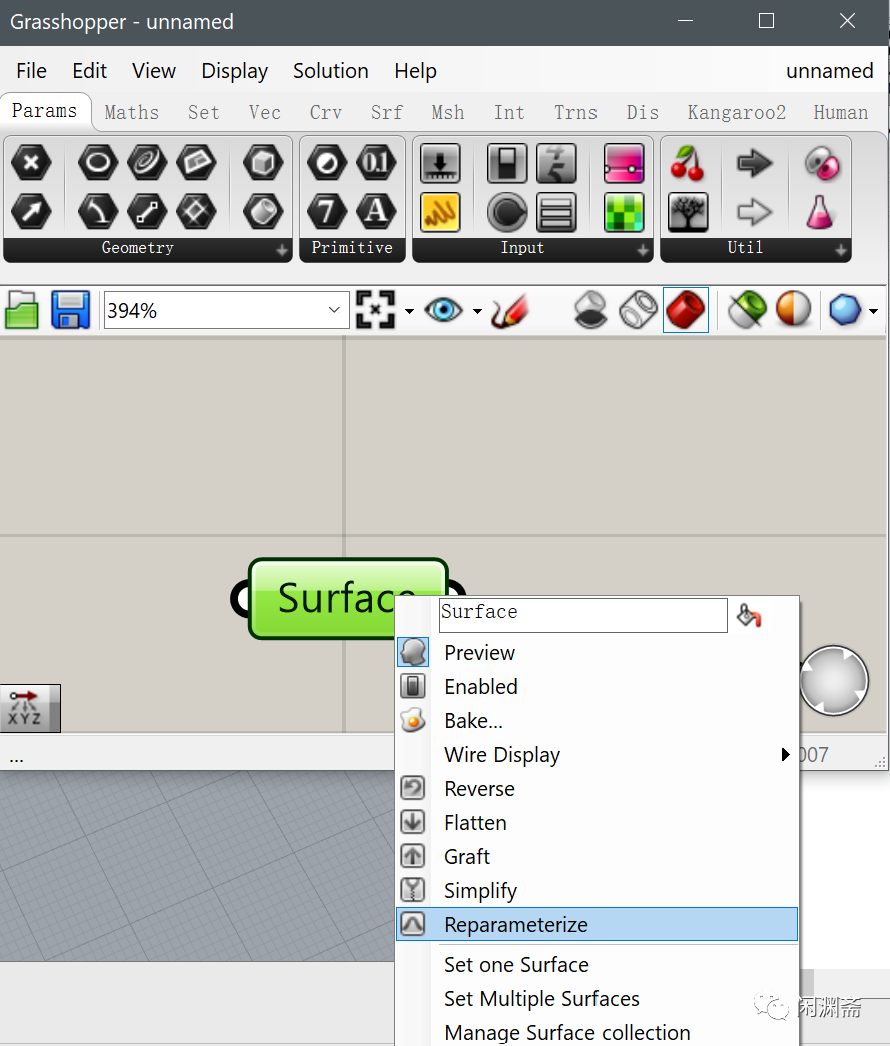890x1046 pixels.
Task: Save the document with floppy disk icon
Action: [x=70, y=310]
